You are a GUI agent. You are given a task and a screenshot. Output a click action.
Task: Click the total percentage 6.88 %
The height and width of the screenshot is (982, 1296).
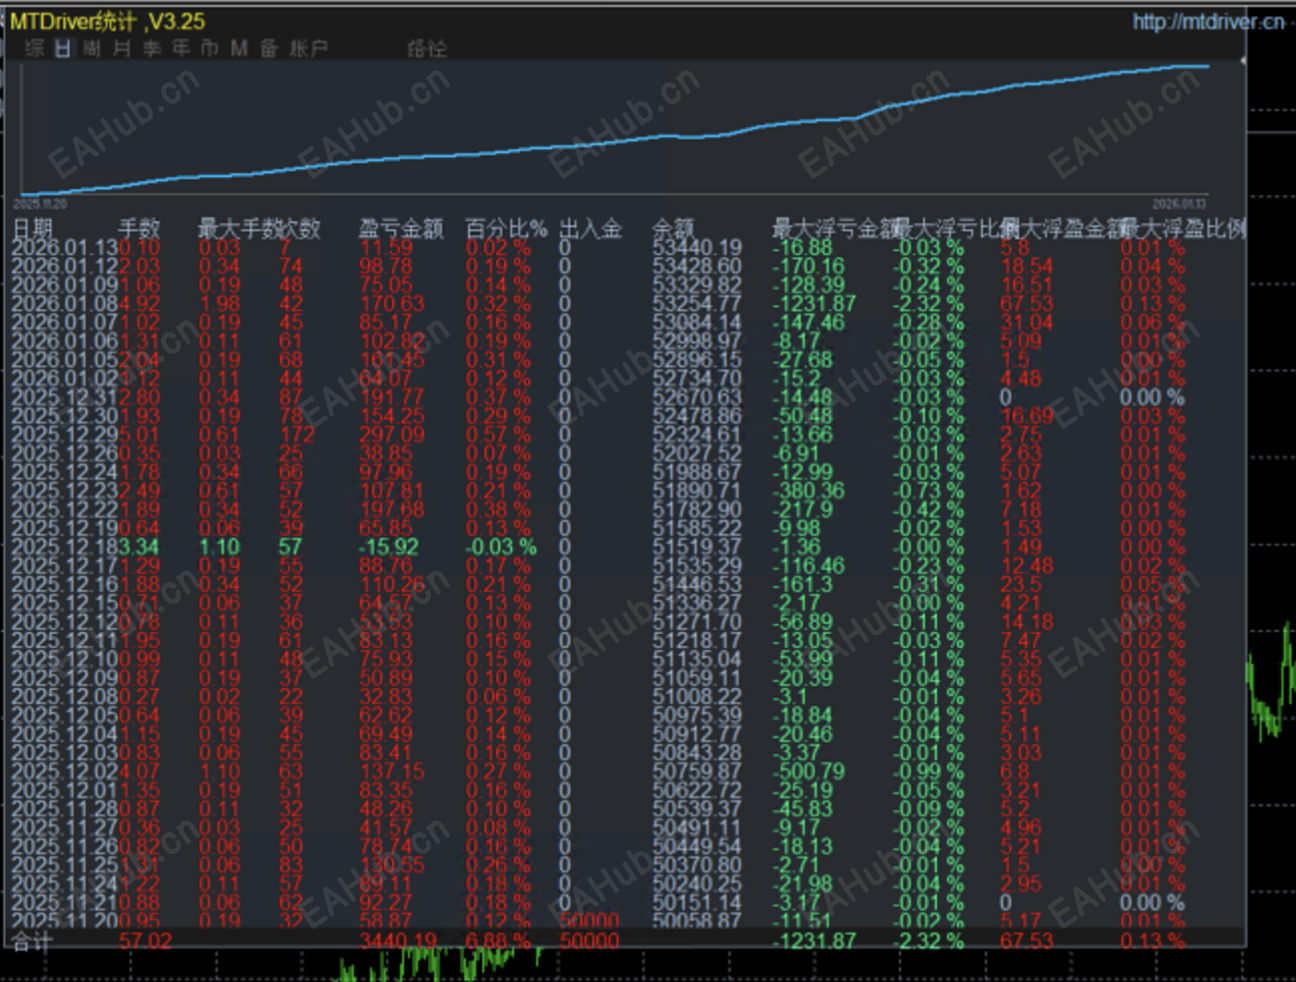500,941
